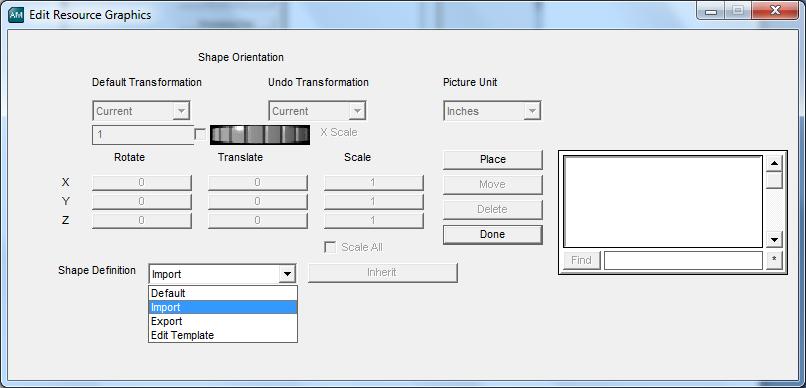Screen dimensions: 806x388
Task: Open the Picture Unit Inches dropdown
Action: tap(492, 111)
